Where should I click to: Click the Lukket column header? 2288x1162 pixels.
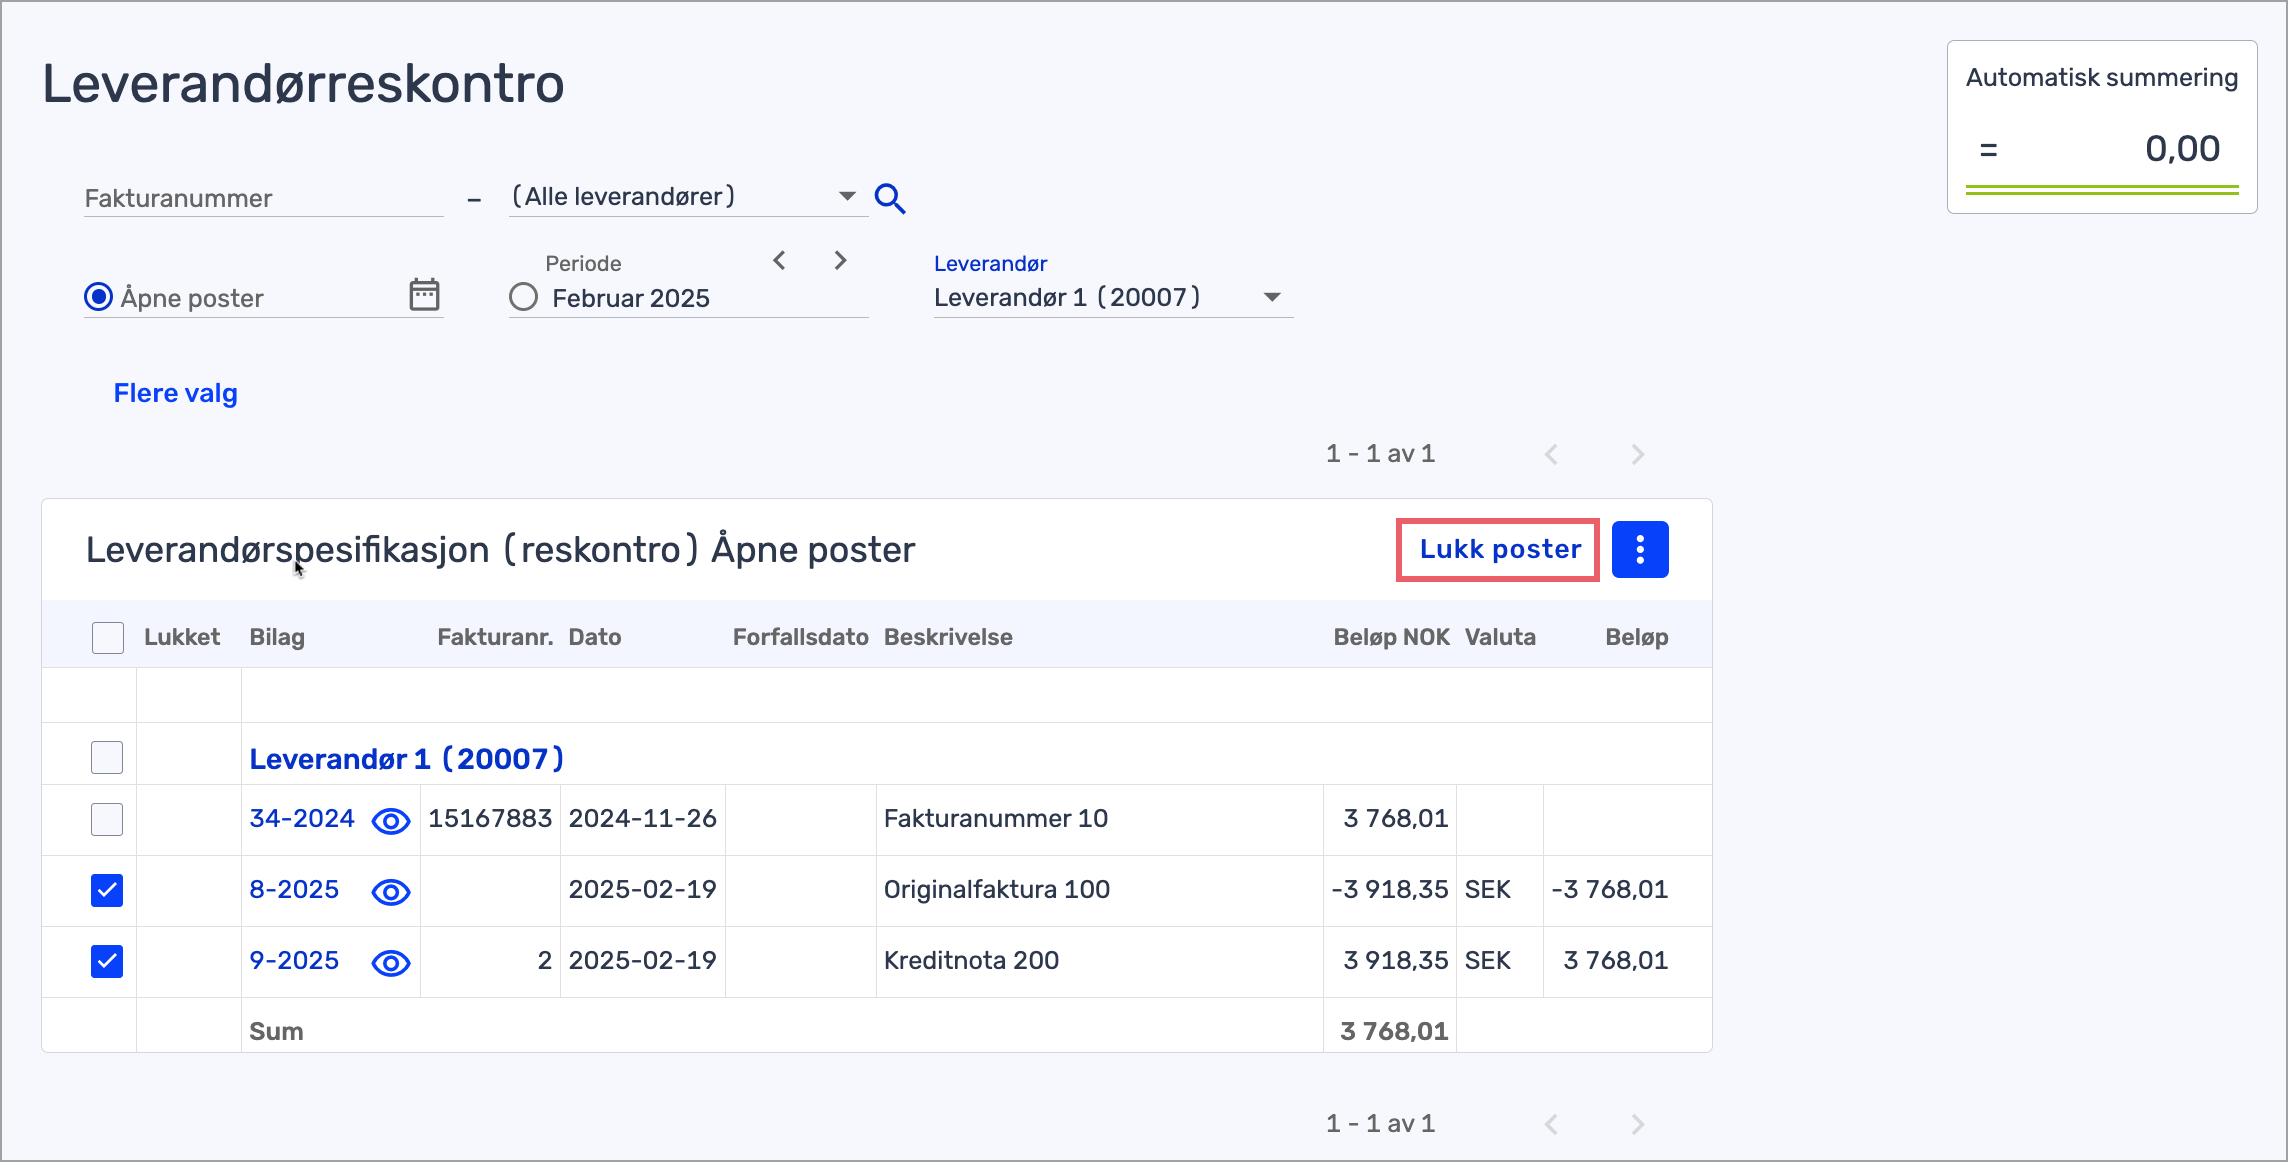coord(182,637)
